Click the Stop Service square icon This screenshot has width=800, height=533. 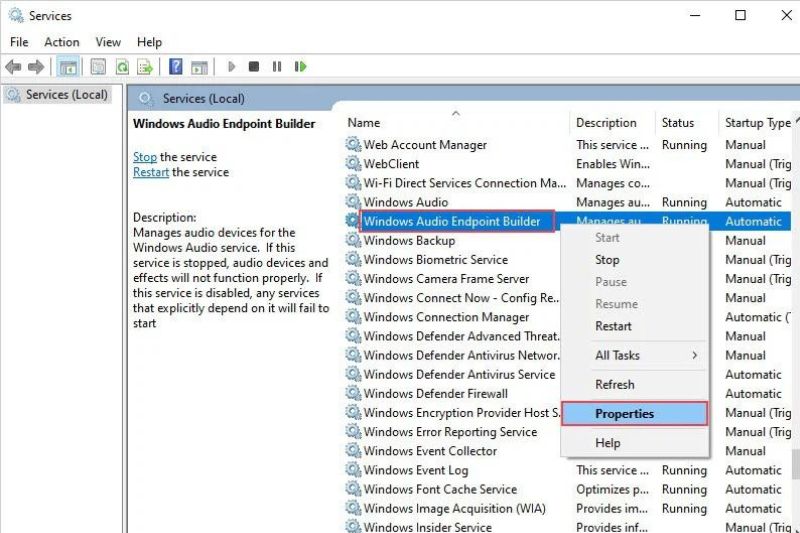(254, 66)
